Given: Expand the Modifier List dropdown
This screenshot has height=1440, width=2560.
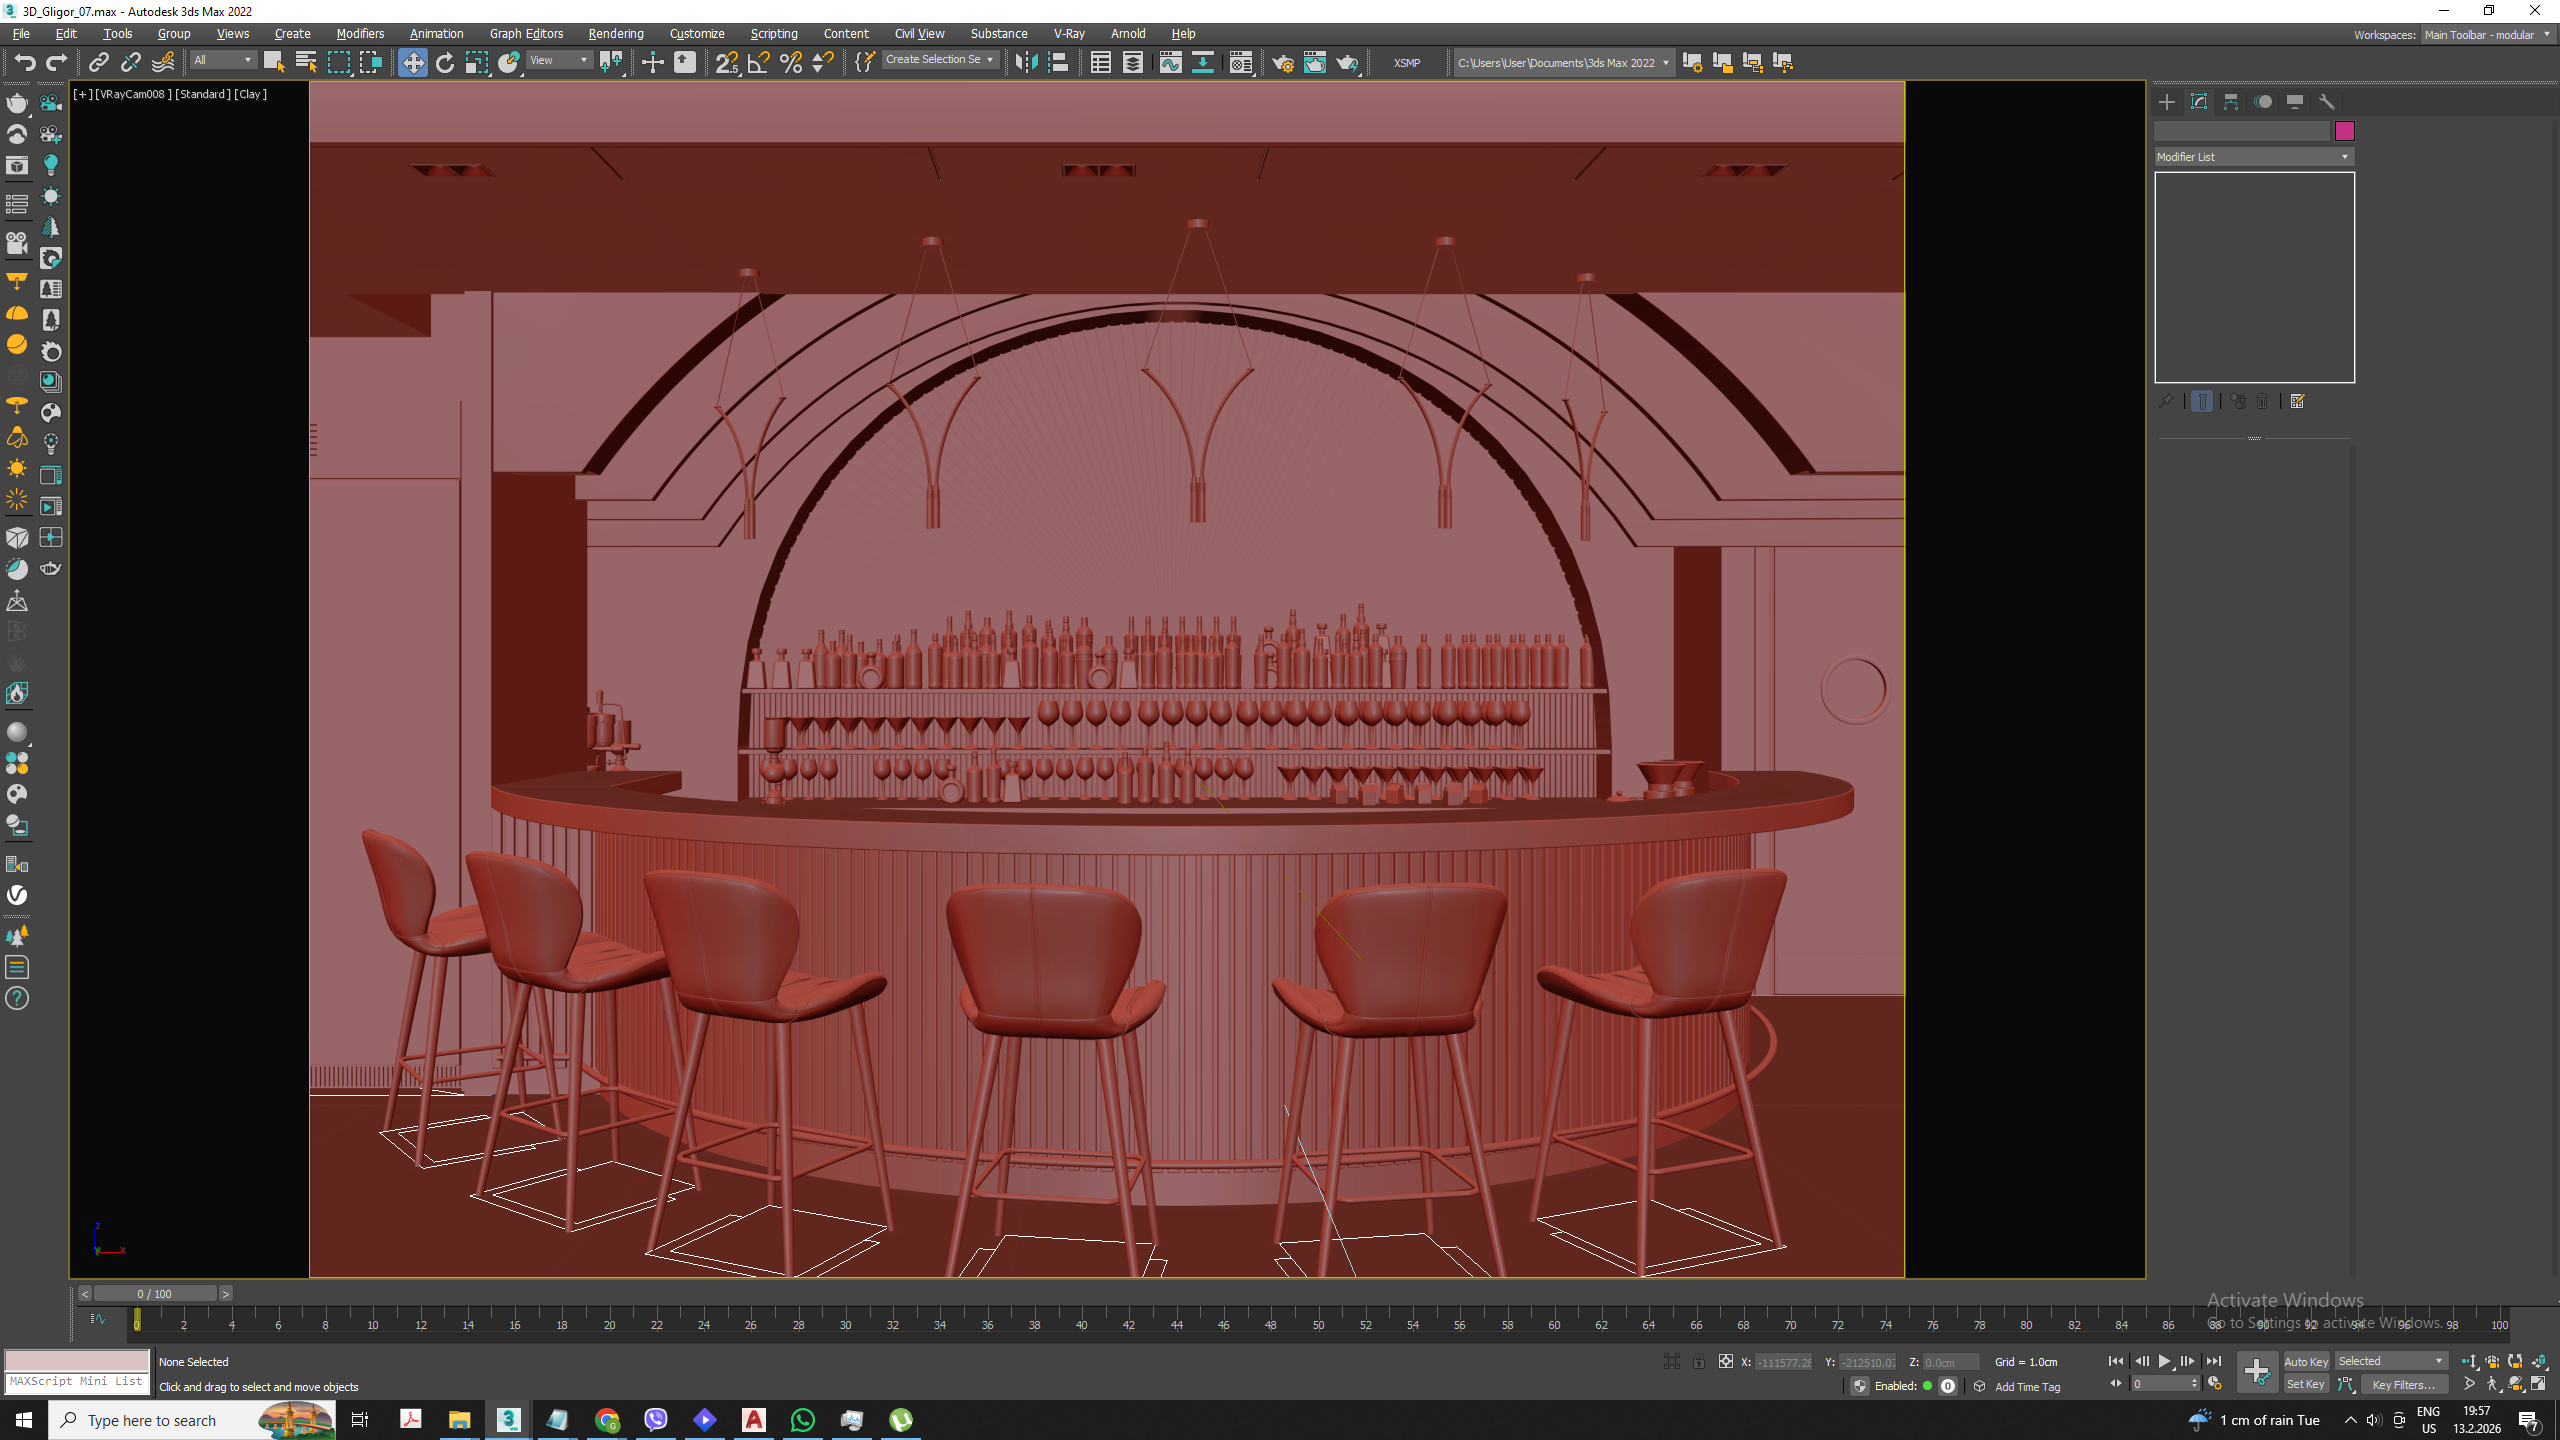Looking at the screenshot, I should (x=2253, y=157).
